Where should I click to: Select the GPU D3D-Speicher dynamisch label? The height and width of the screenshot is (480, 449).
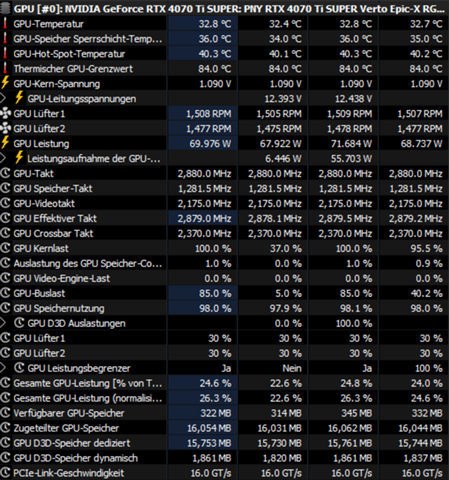tap(75, 458)
